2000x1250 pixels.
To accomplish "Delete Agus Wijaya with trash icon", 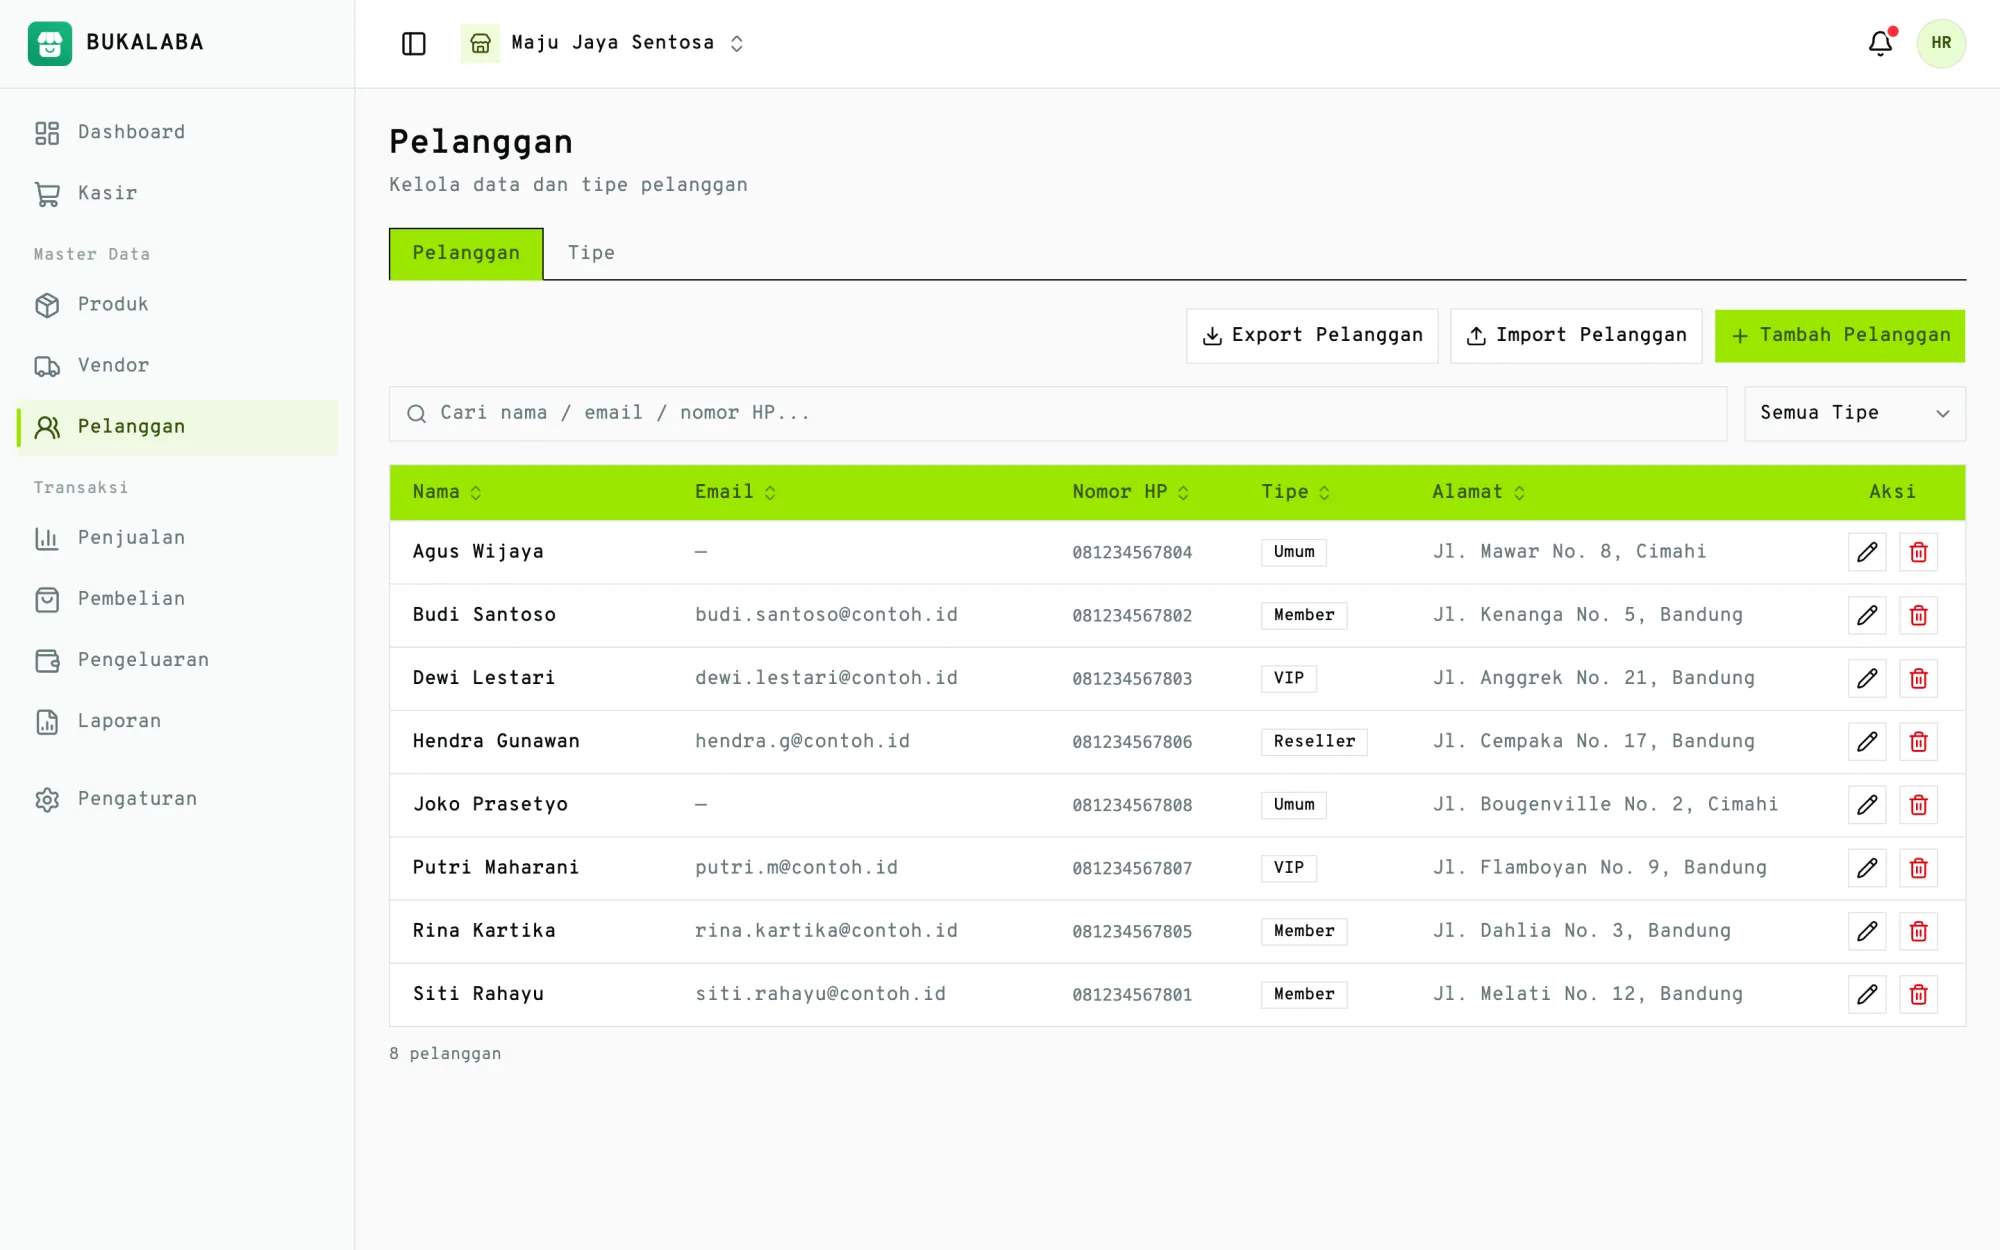I will pos(1918,552).
